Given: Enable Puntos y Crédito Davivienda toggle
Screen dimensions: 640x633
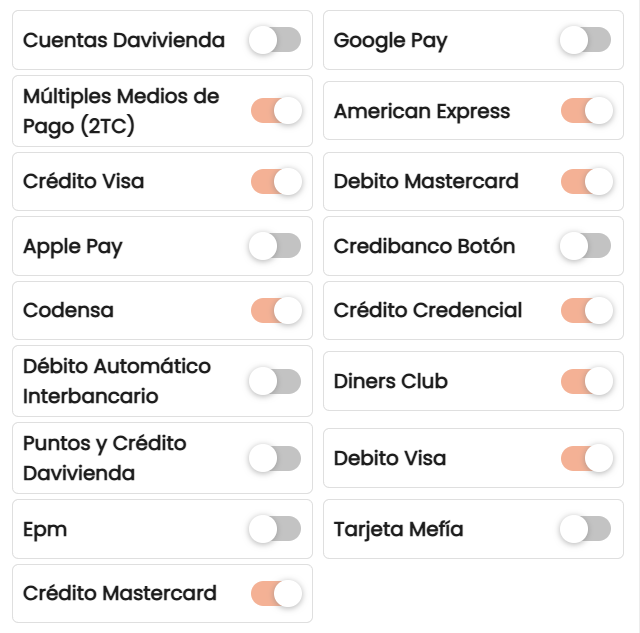Looking at the screenshot, I should click(275, 458).
